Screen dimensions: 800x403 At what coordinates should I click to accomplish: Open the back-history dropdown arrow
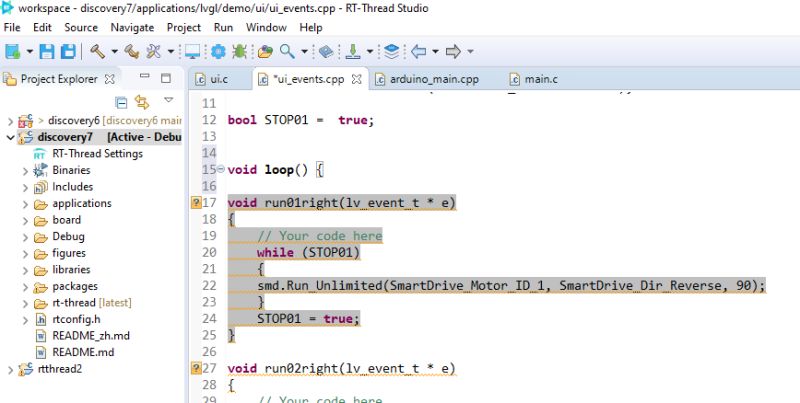(x=435, y=52)
